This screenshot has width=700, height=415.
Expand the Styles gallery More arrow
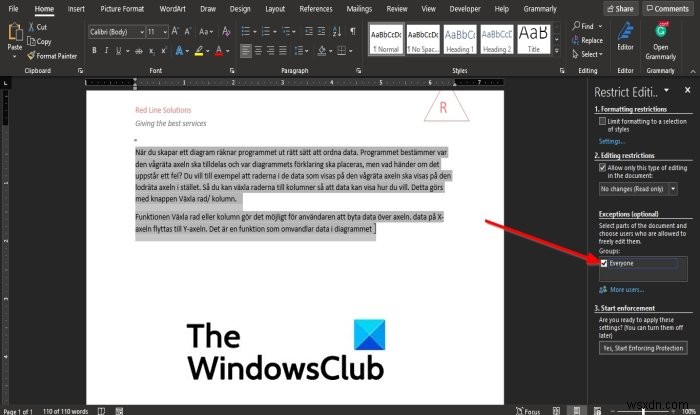click(x=557, y=51)
